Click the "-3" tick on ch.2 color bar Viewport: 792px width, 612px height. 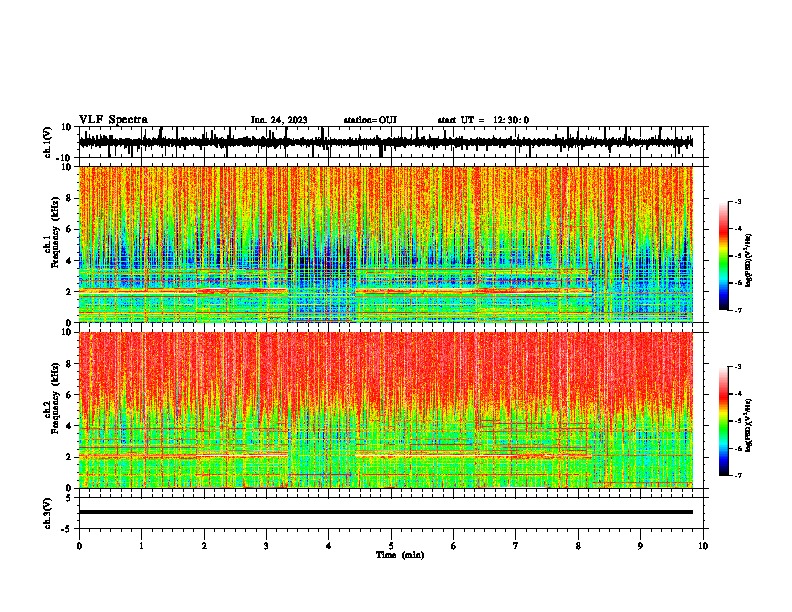click(x=737, y=367)
